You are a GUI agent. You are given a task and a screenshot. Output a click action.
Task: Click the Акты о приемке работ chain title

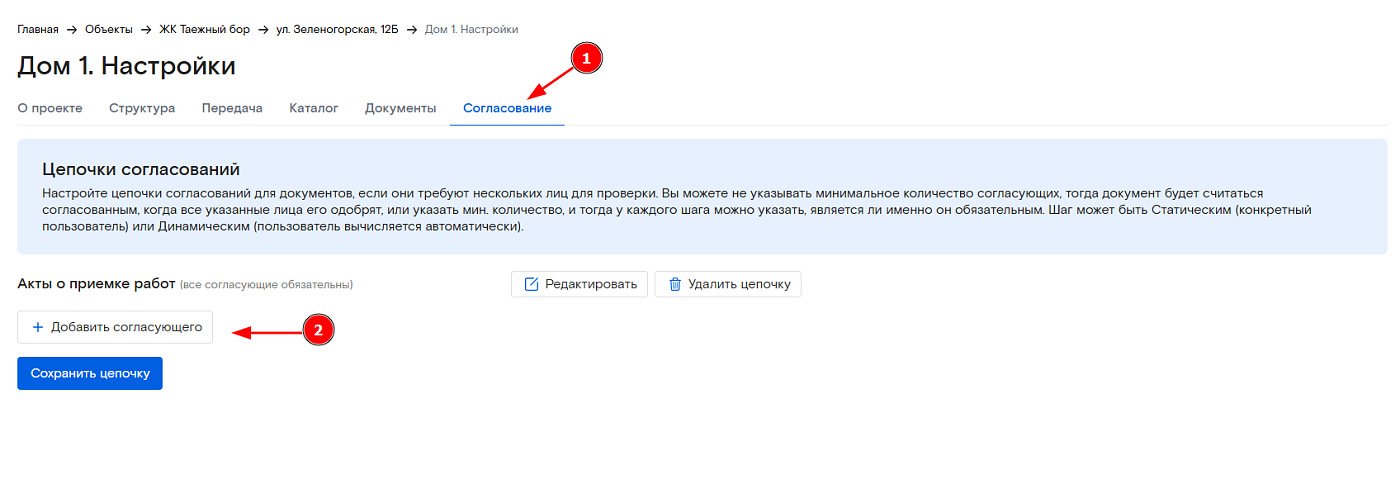96,284
